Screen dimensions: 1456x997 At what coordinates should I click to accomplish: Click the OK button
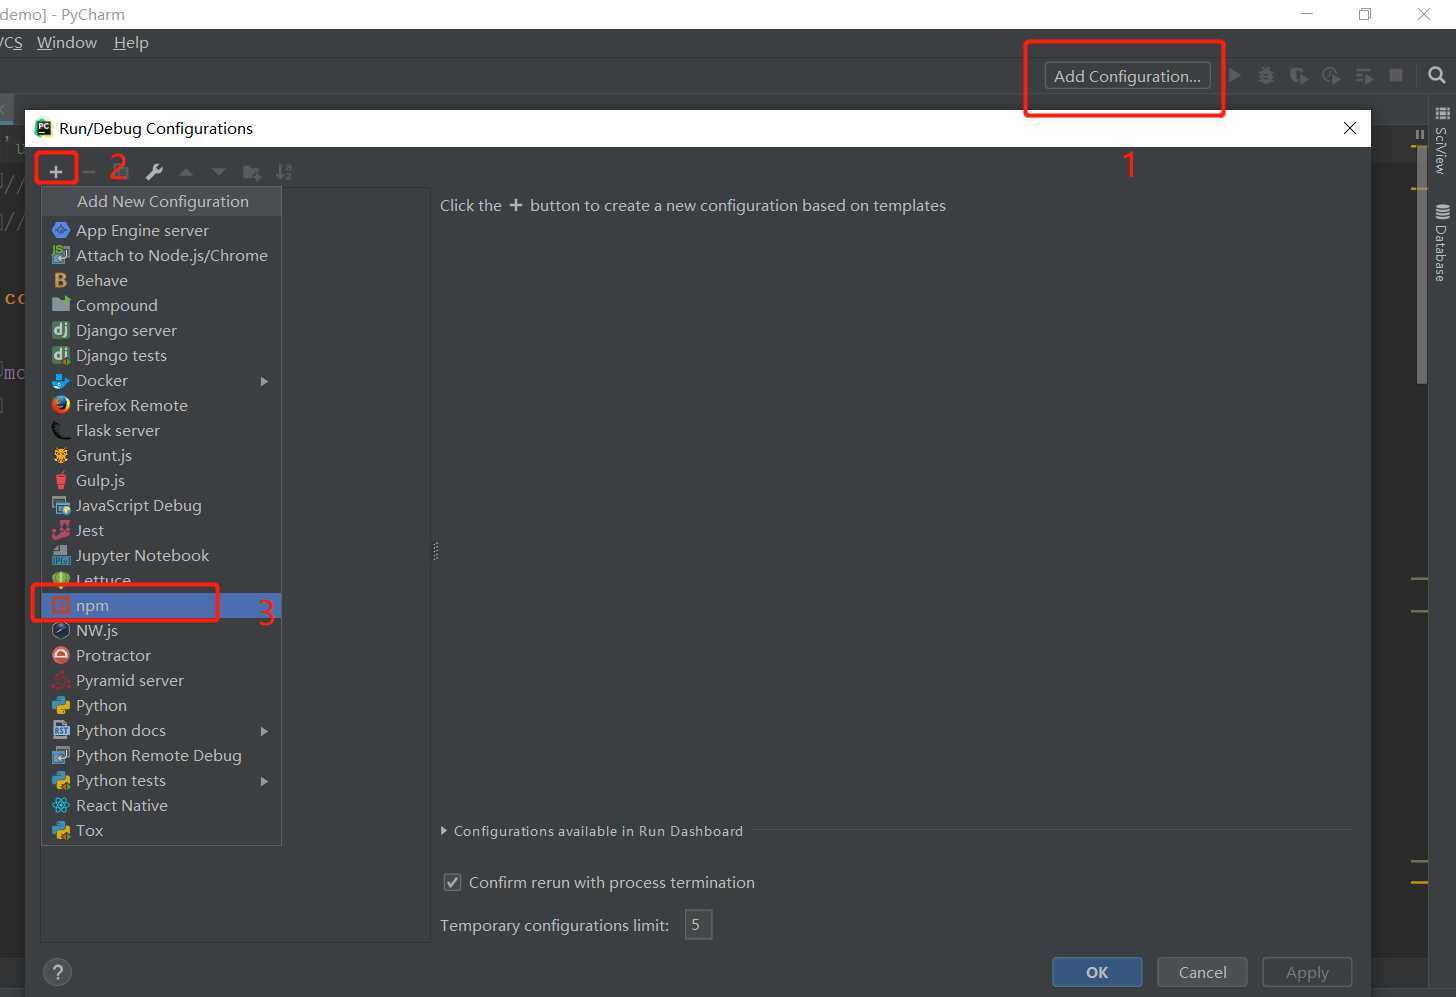[1097, 972]
